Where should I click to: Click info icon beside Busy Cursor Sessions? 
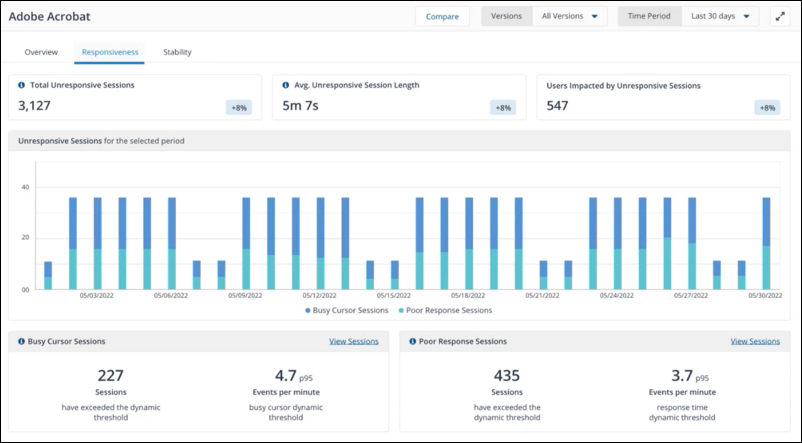click(x=22, y=341)
